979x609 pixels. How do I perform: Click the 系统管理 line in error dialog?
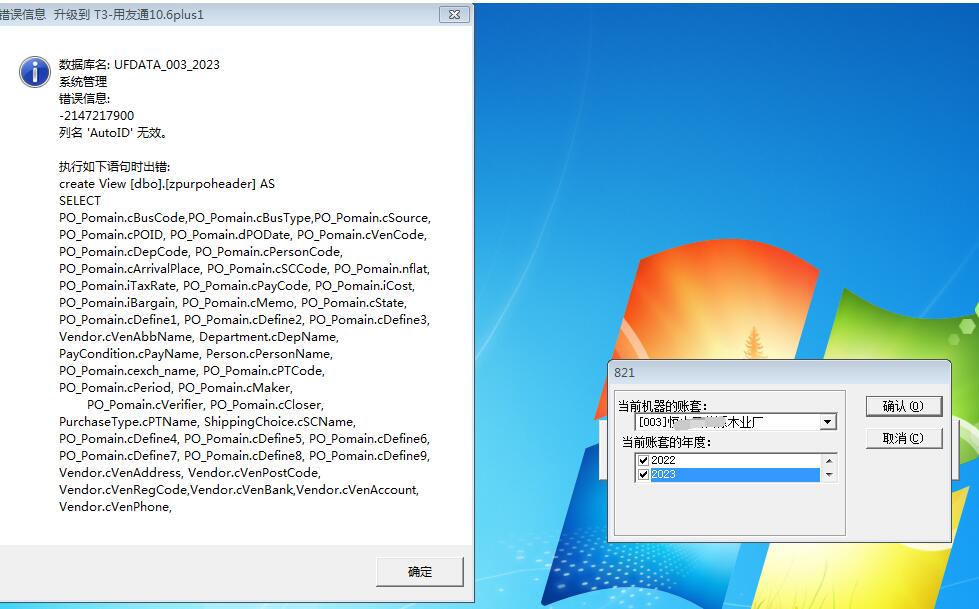point(83,81)
